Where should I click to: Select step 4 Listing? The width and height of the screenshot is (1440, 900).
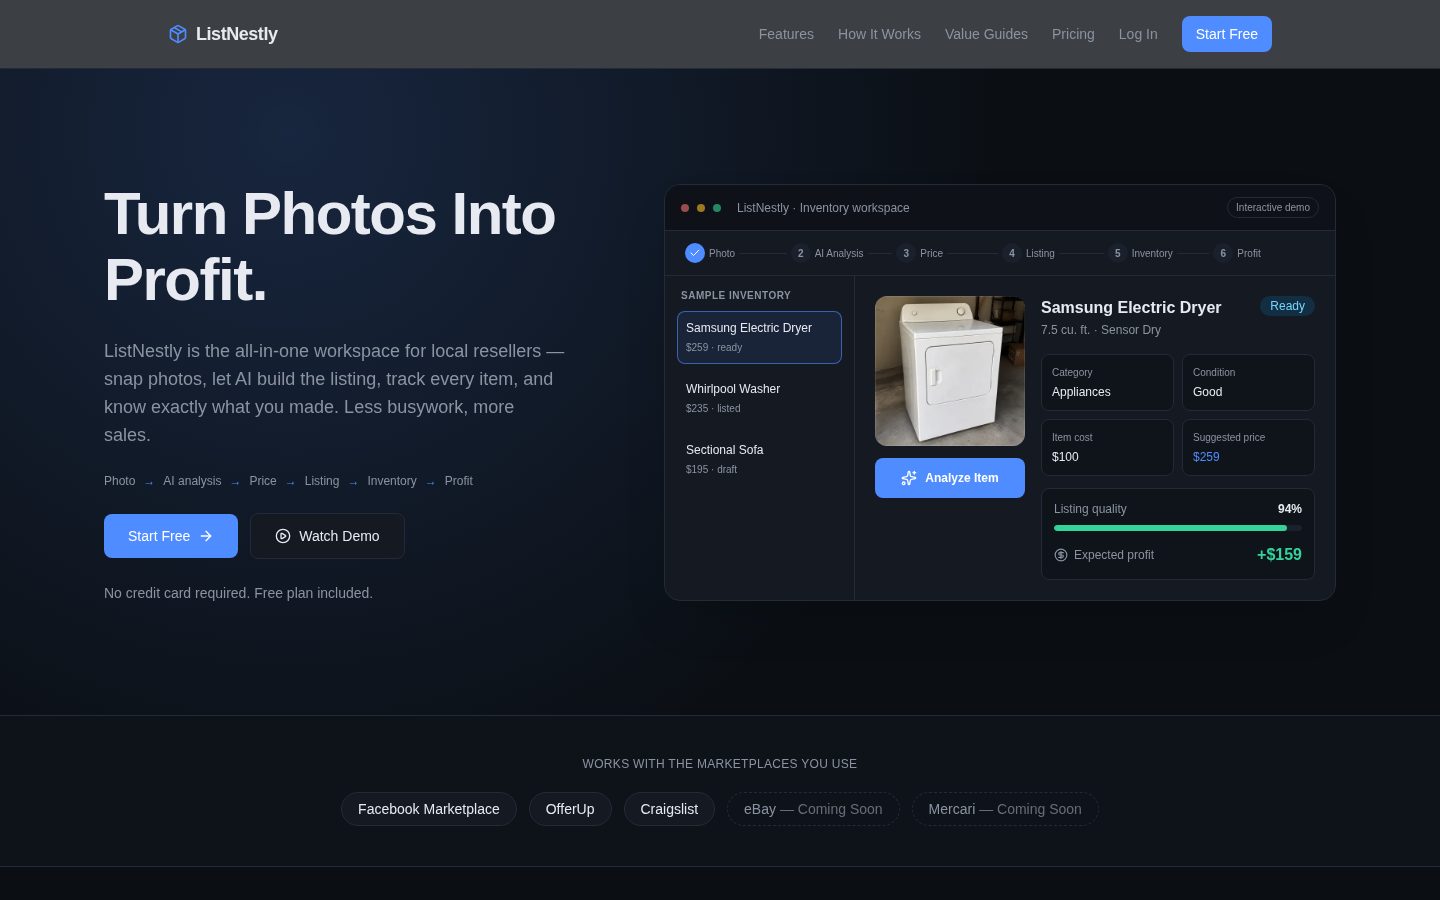[1029, 253]
